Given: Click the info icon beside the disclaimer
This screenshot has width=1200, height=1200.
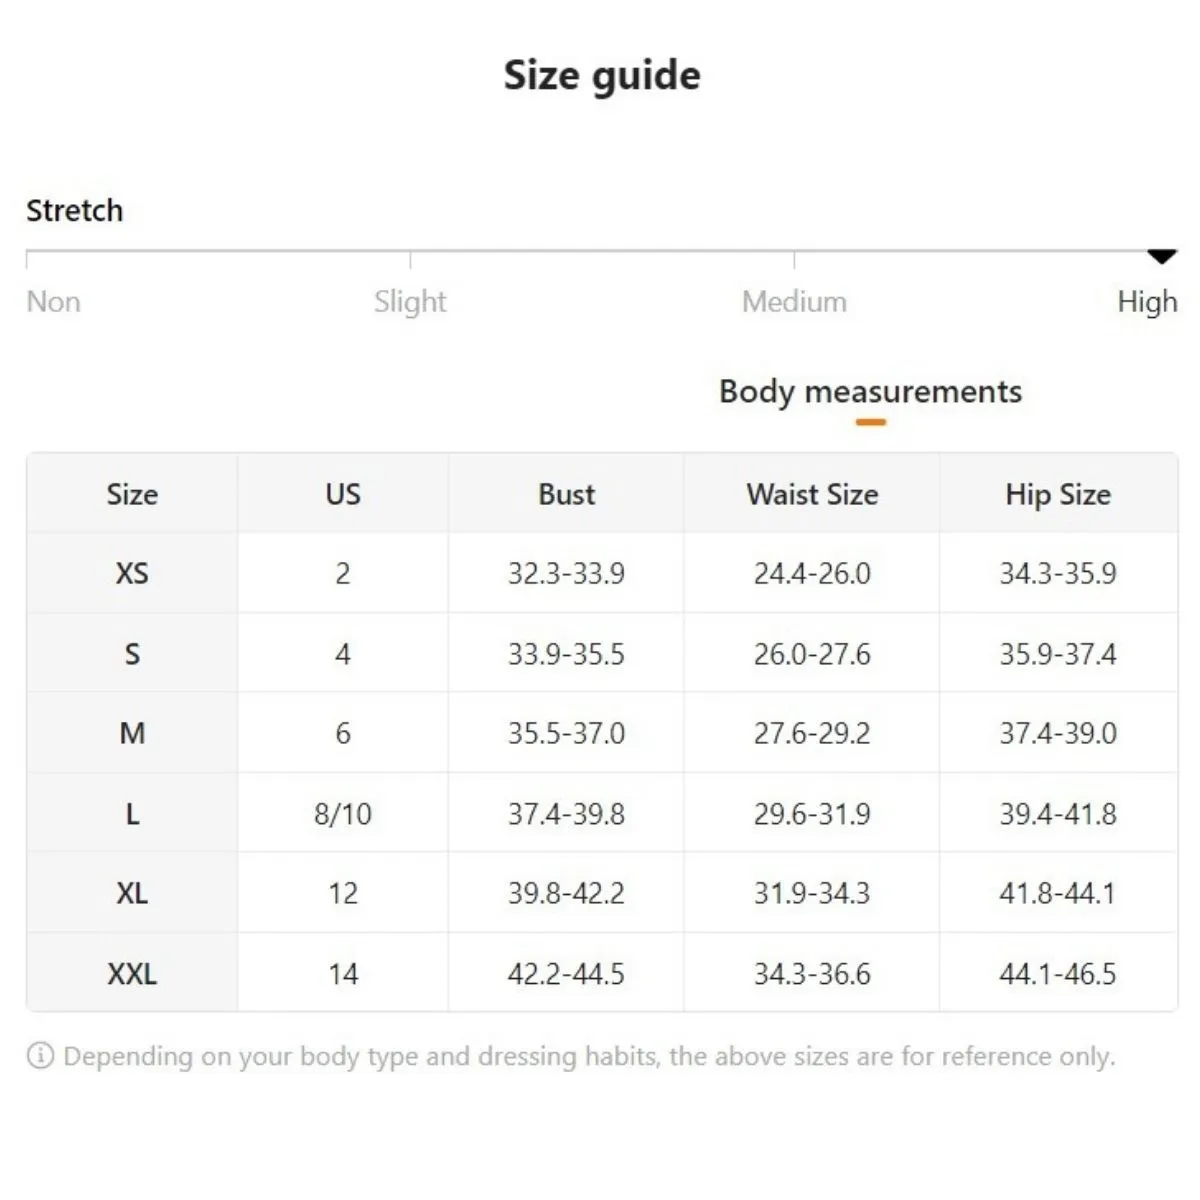Looking at the screenshot, I should point(40,1056).
